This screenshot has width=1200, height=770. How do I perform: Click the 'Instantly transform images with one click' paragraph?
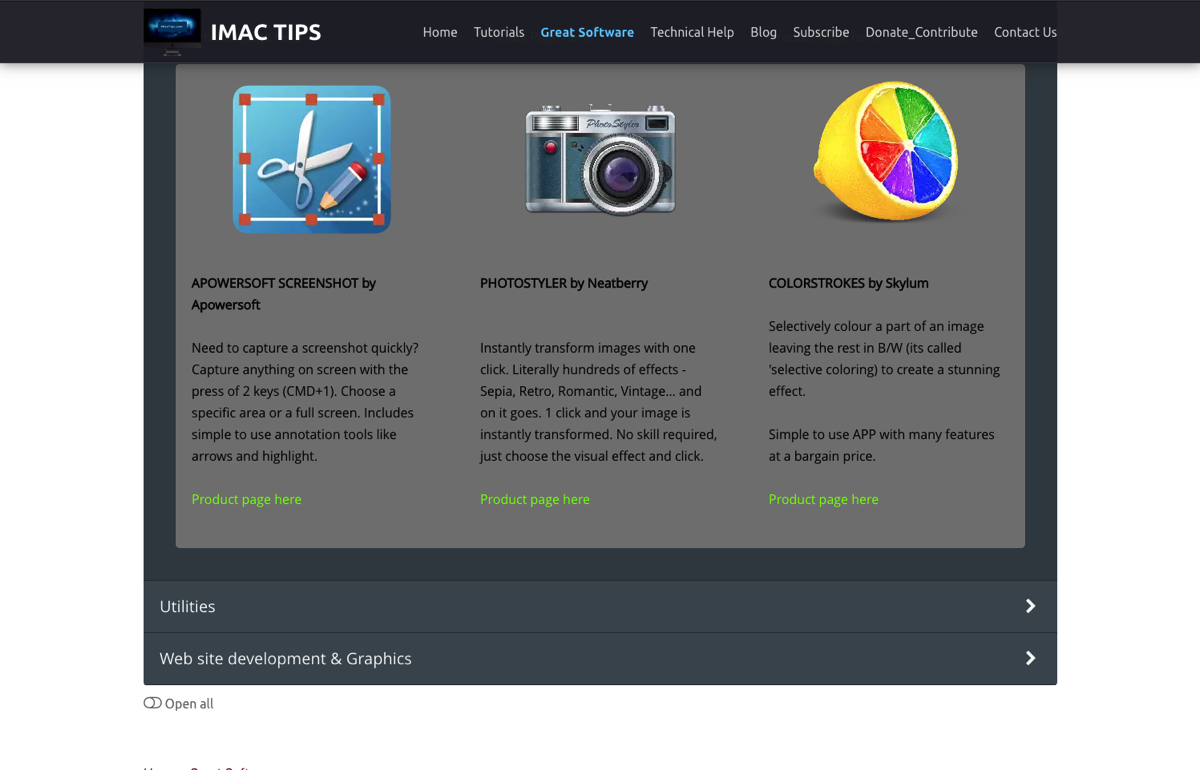(599, 402)
